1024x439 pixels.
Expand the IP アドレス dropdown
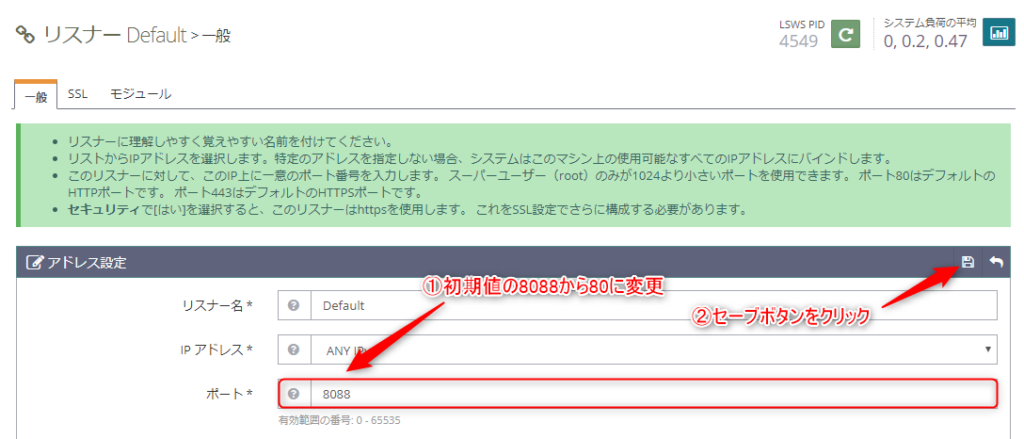[654, 350]
